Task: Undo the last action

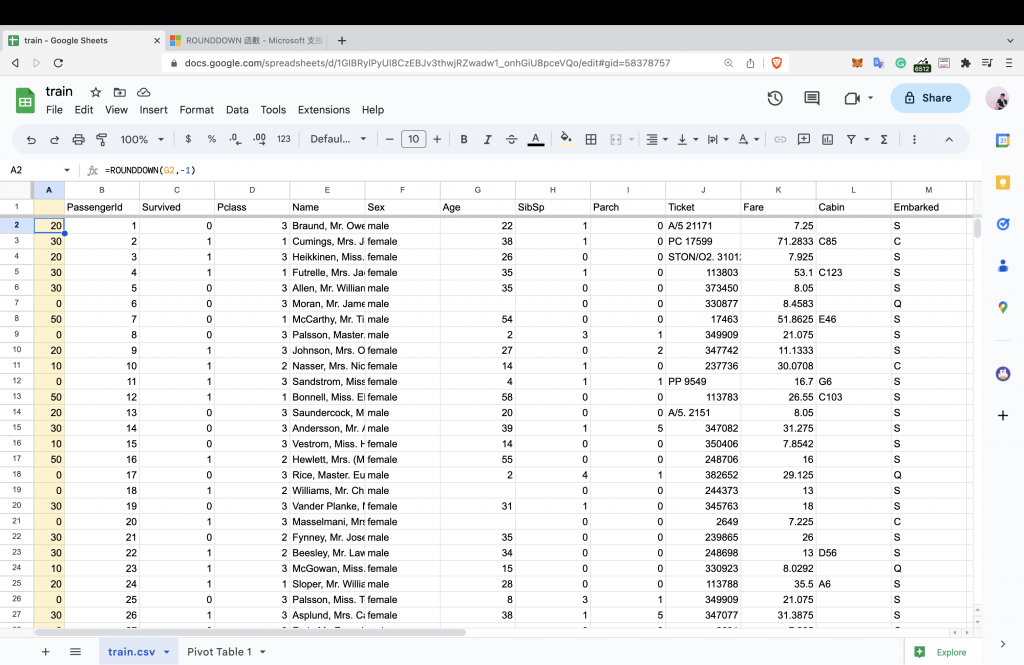Action: 31,139
